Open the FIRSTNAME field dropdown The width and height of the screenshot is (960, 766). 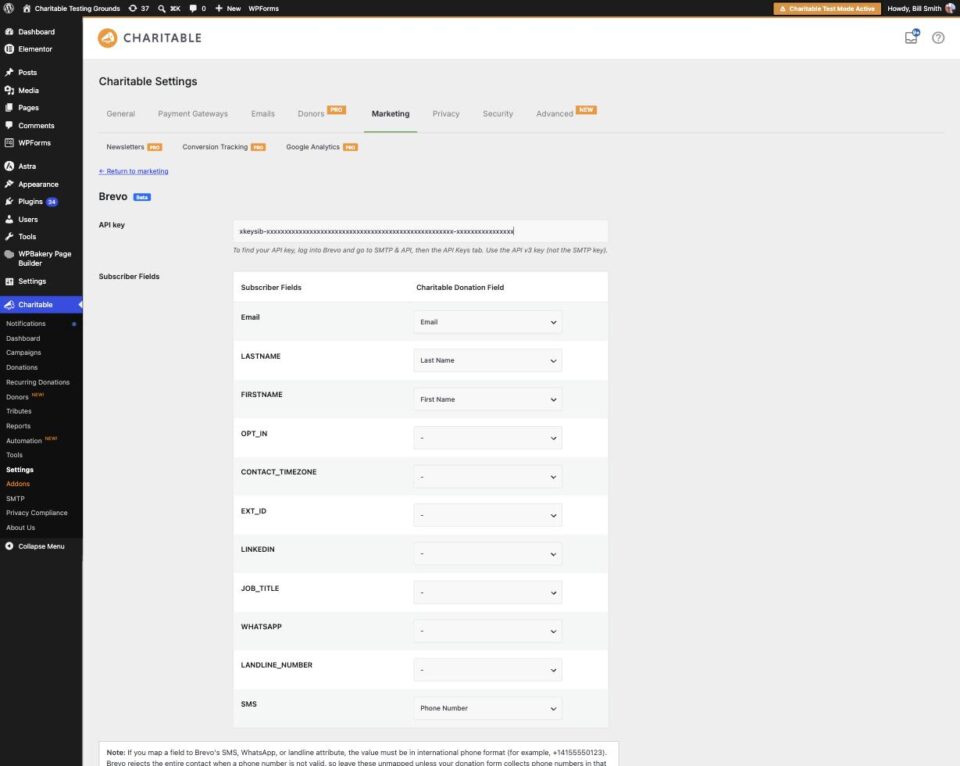click(487, 399)
